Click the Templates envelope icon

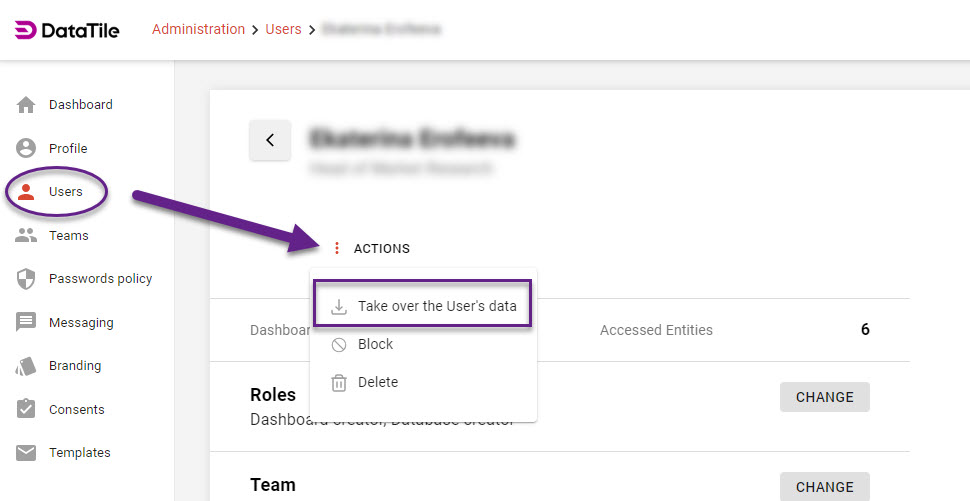(x=27, y=453)
